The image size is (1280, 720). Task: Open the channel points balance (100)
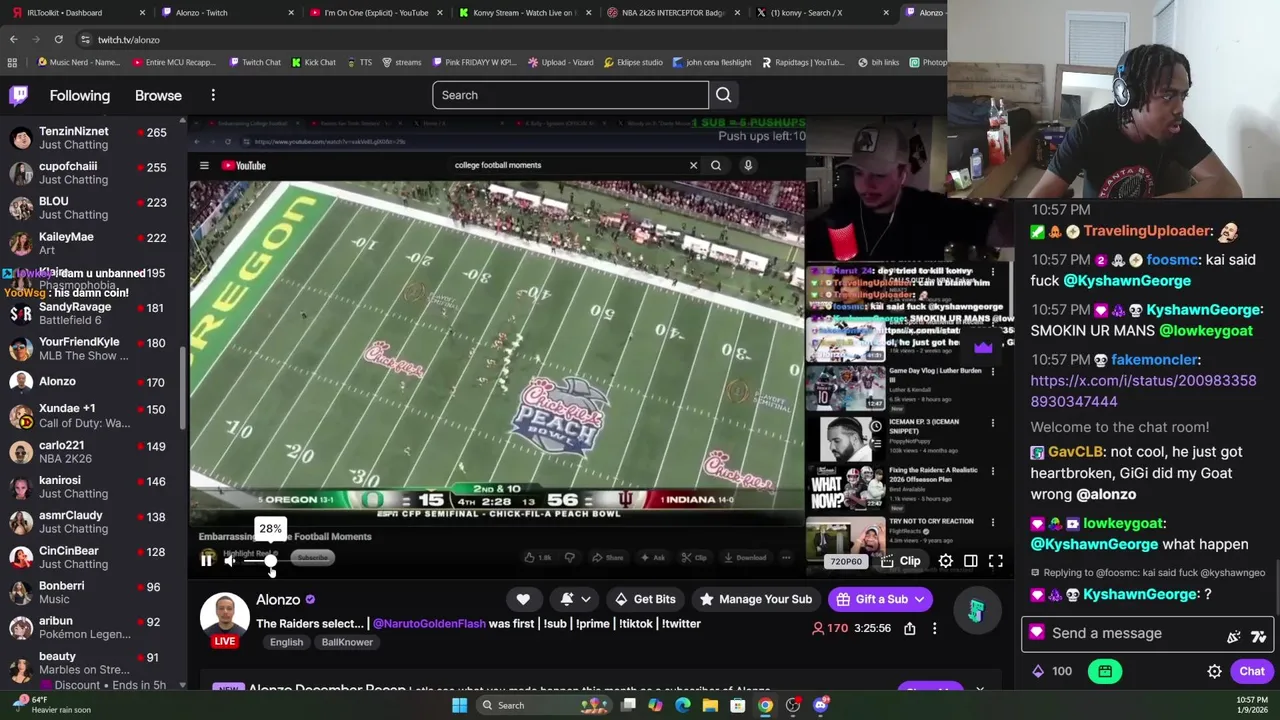click(x=1051, y=671)
